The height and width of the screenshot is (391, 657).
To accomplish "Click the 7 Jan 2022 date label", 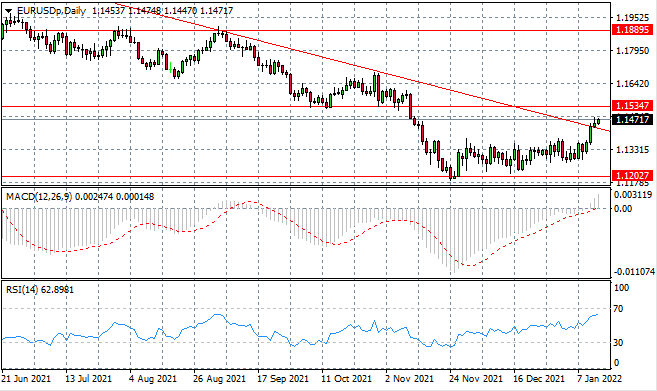I will coord(600,378).
